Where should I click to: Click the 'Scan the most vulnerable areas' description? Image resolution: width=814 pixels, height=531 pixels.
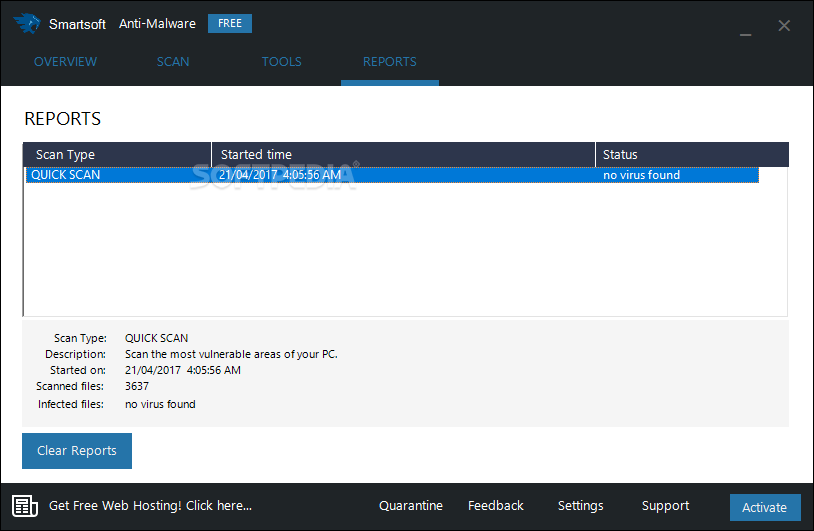pos(231,354)
